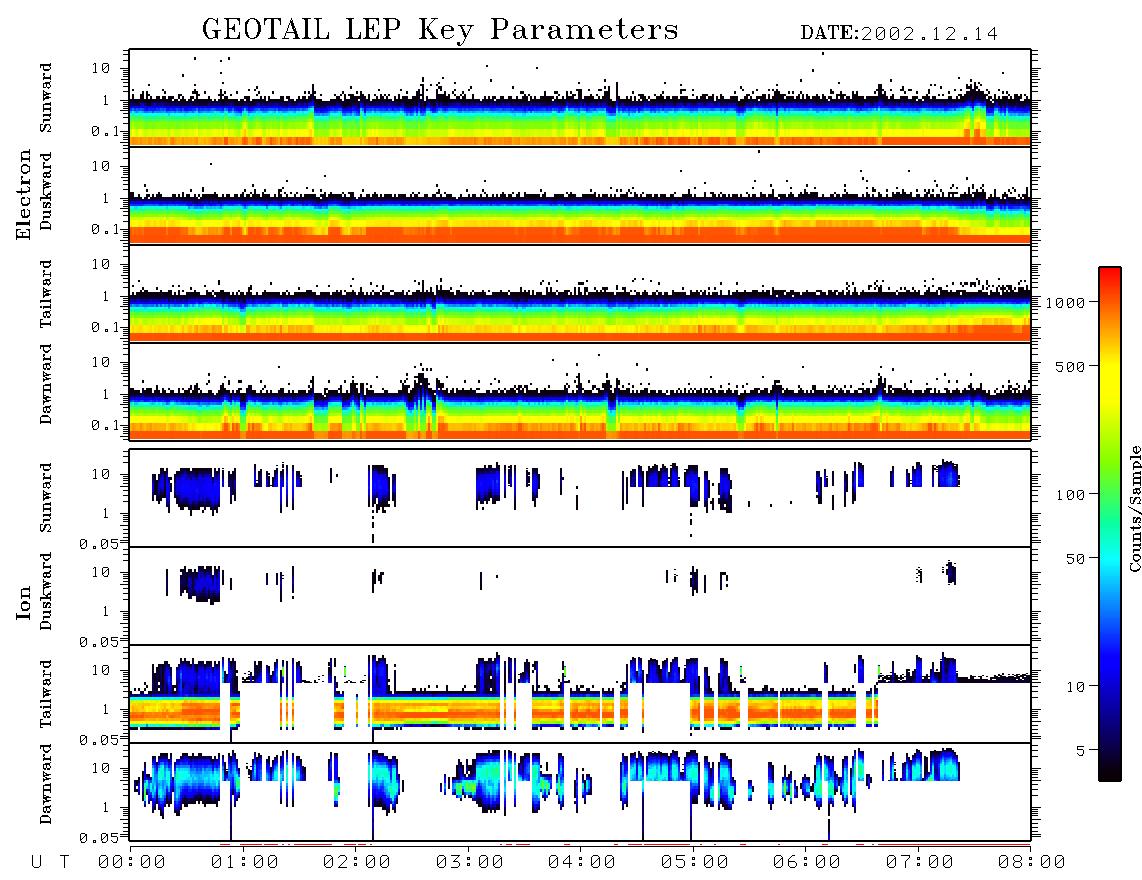Viewport: 1142px width, 880px height.
Task: Click the '0.05' tick of the Ion Sunward panel
Action: tap(99, 543)
